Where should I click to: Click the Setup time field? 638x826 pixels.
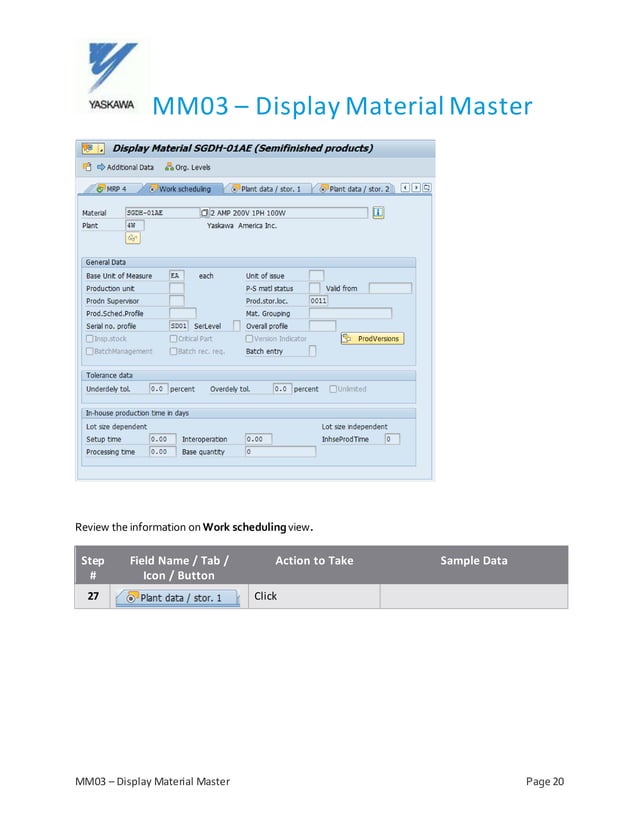[x=162, y=439]
